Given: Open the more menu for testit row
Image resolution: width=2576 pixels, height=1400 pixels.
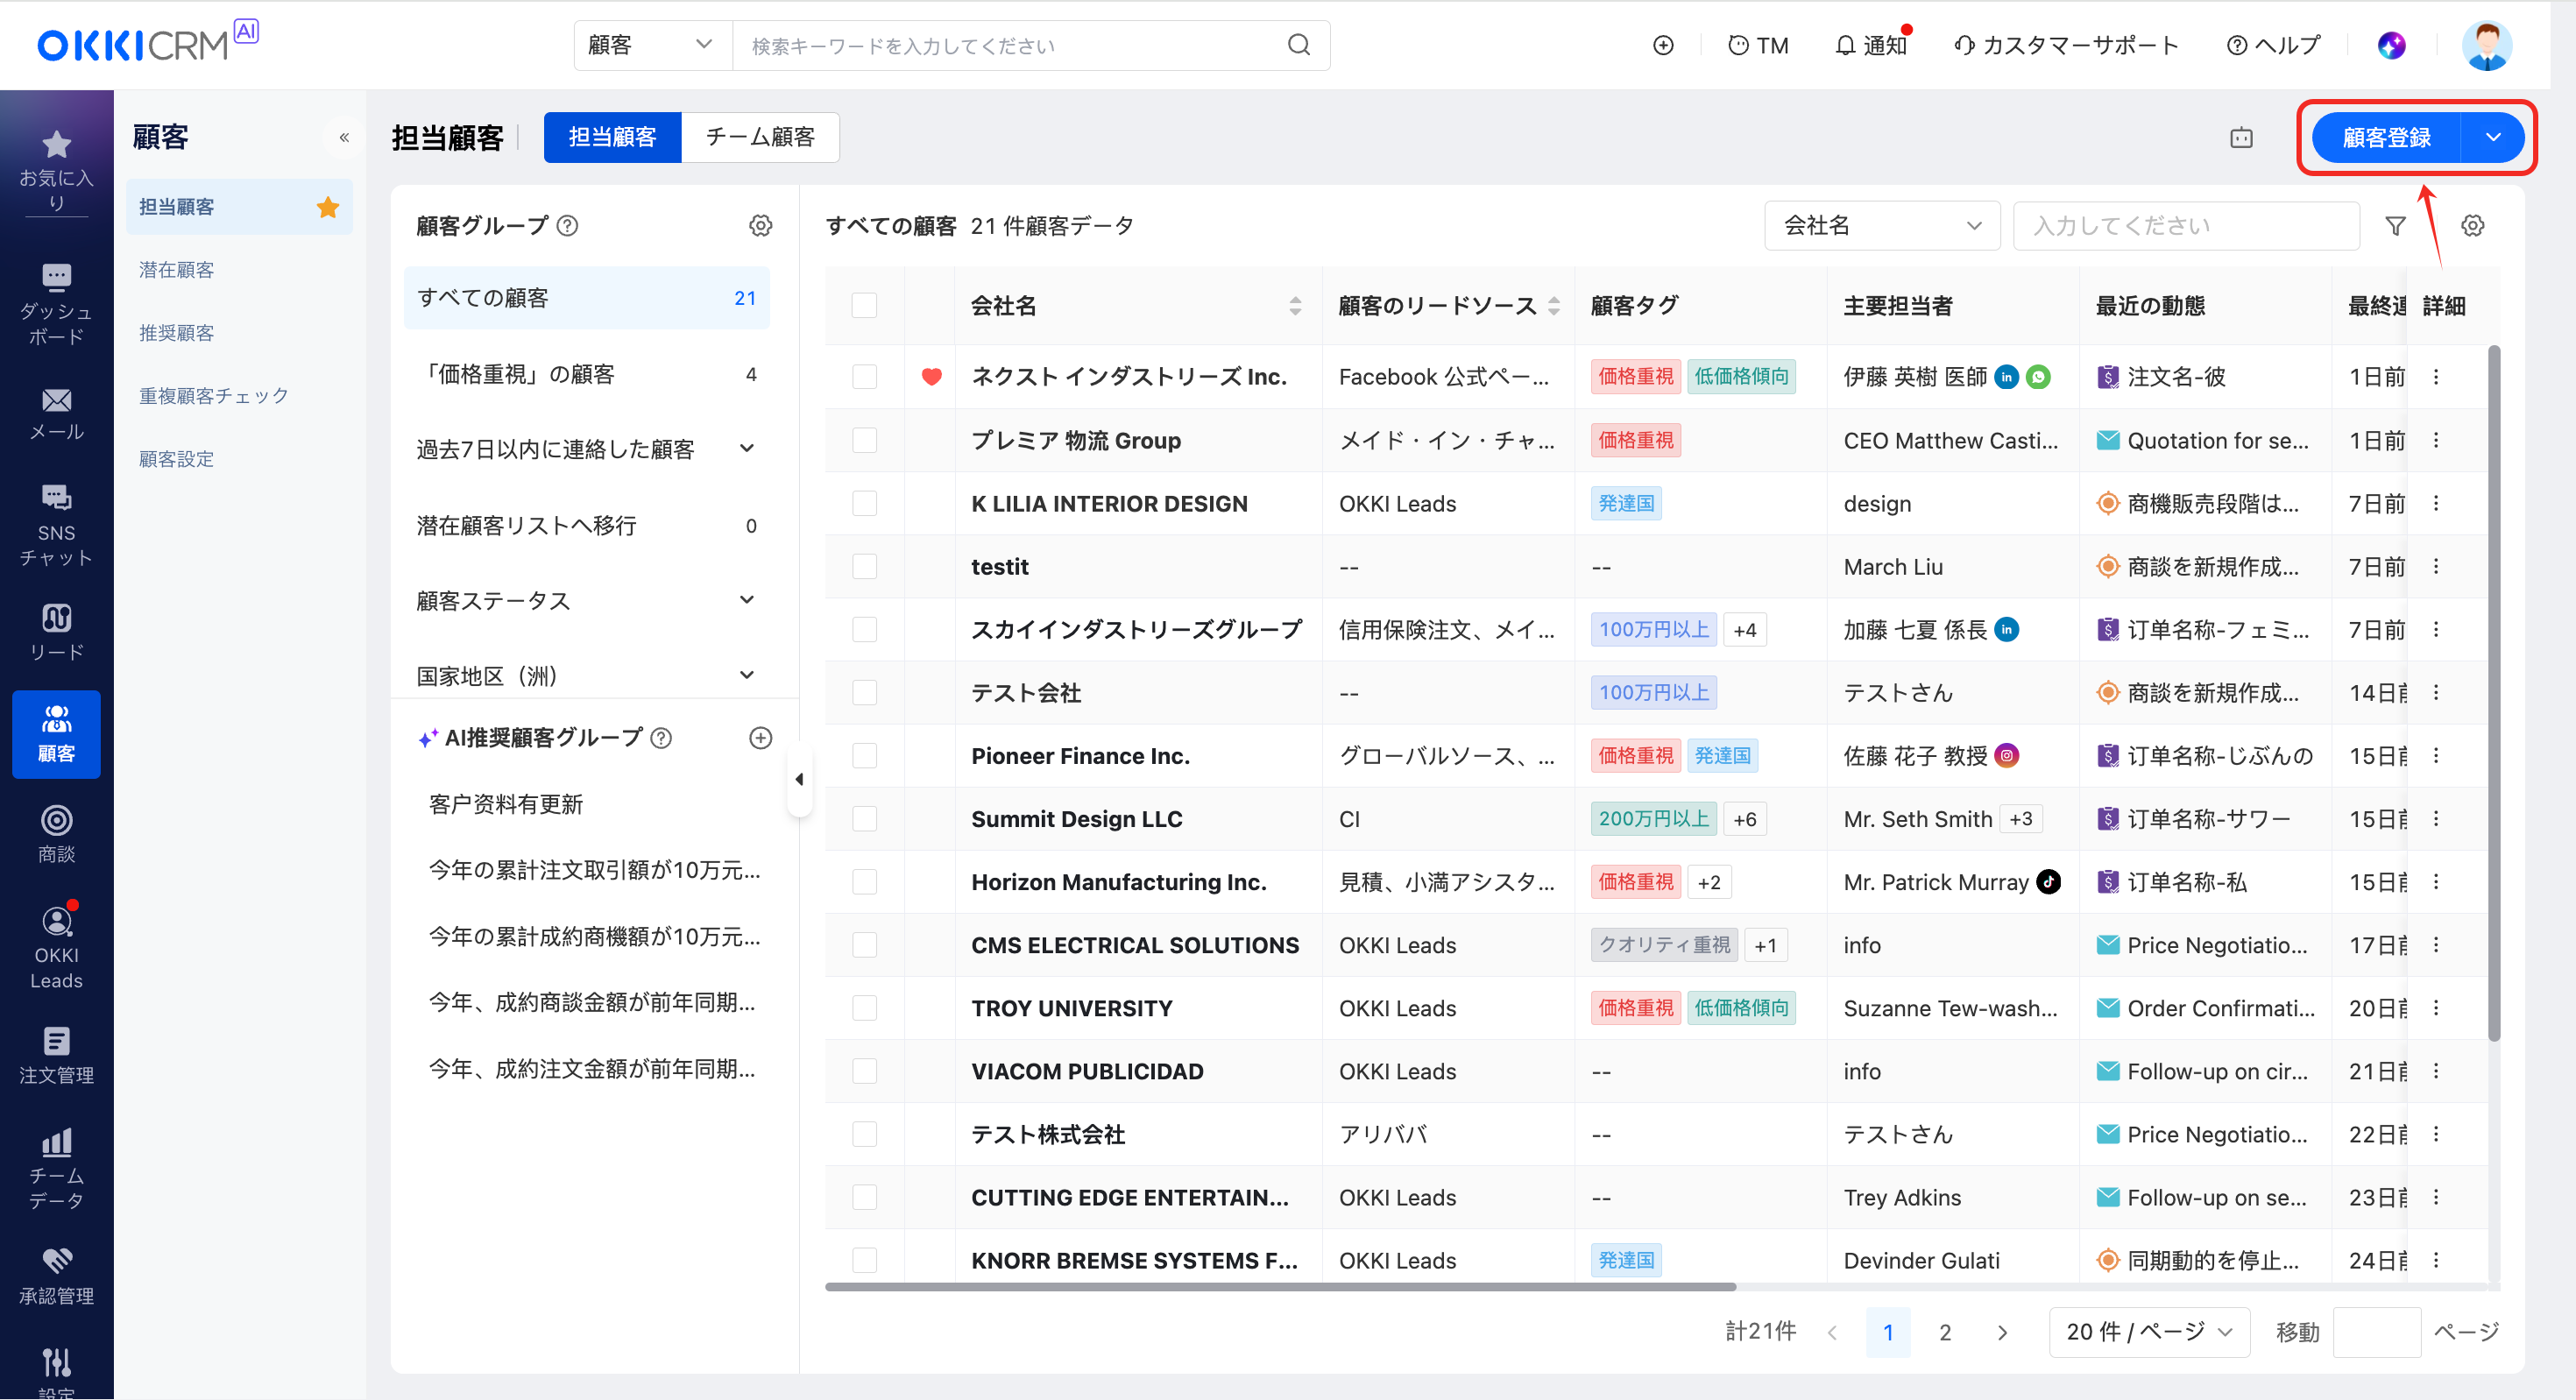Looking at the screenshot, I should point(2436,566).
